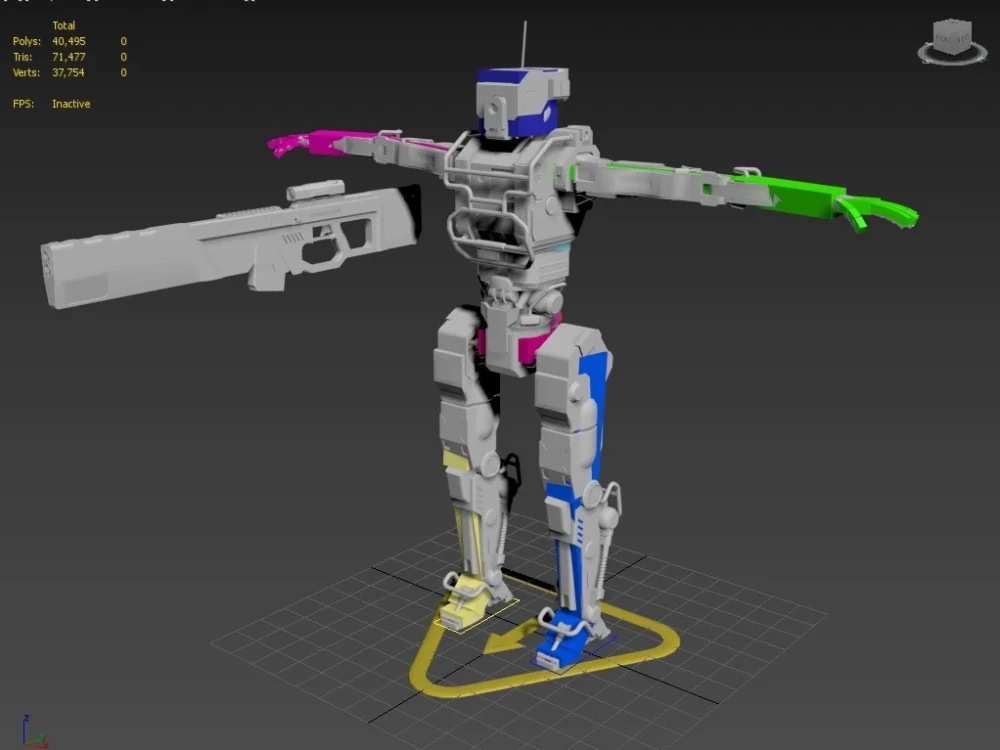This screenshot has height=750, width=1000.
Task: Click the Total column header in statistics
Action: 64,26
